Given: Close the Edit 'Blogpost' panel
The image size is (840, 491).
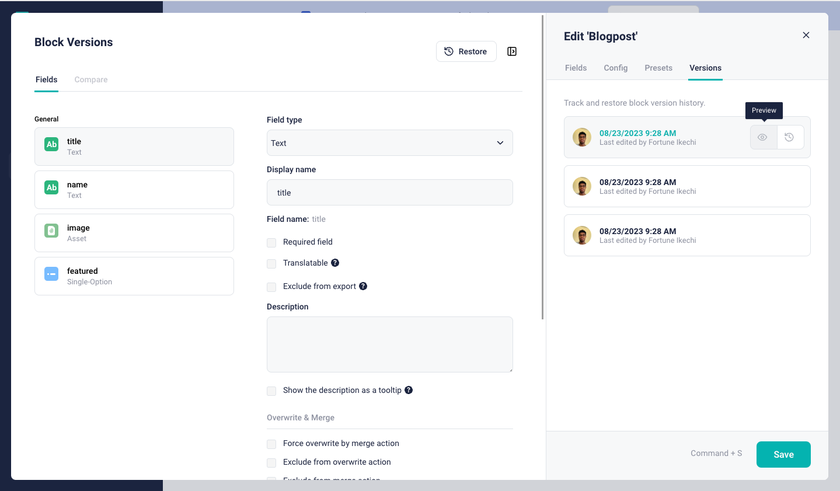Looking at the screenshot, I should pyautogui.click(x=806, y=35).
